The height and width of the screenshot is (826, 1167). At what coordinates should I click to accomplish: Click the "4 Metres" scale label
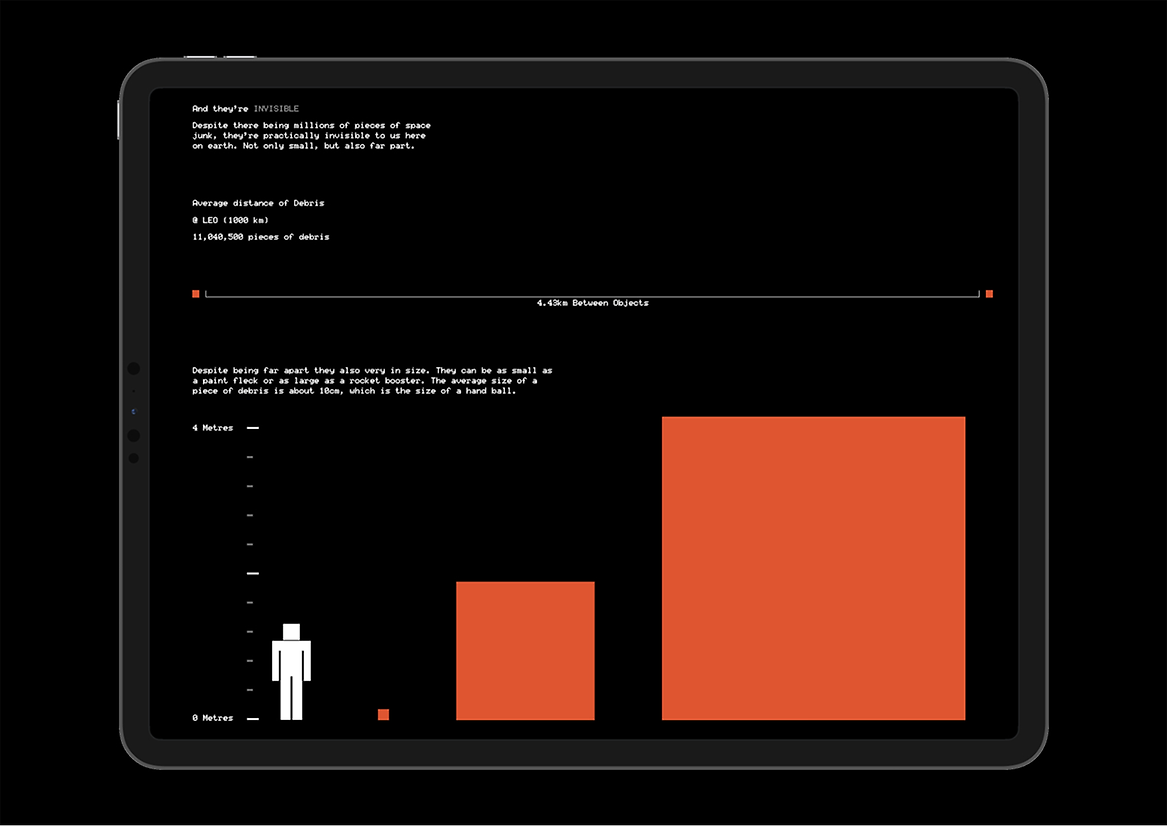[x=212, y=428]
